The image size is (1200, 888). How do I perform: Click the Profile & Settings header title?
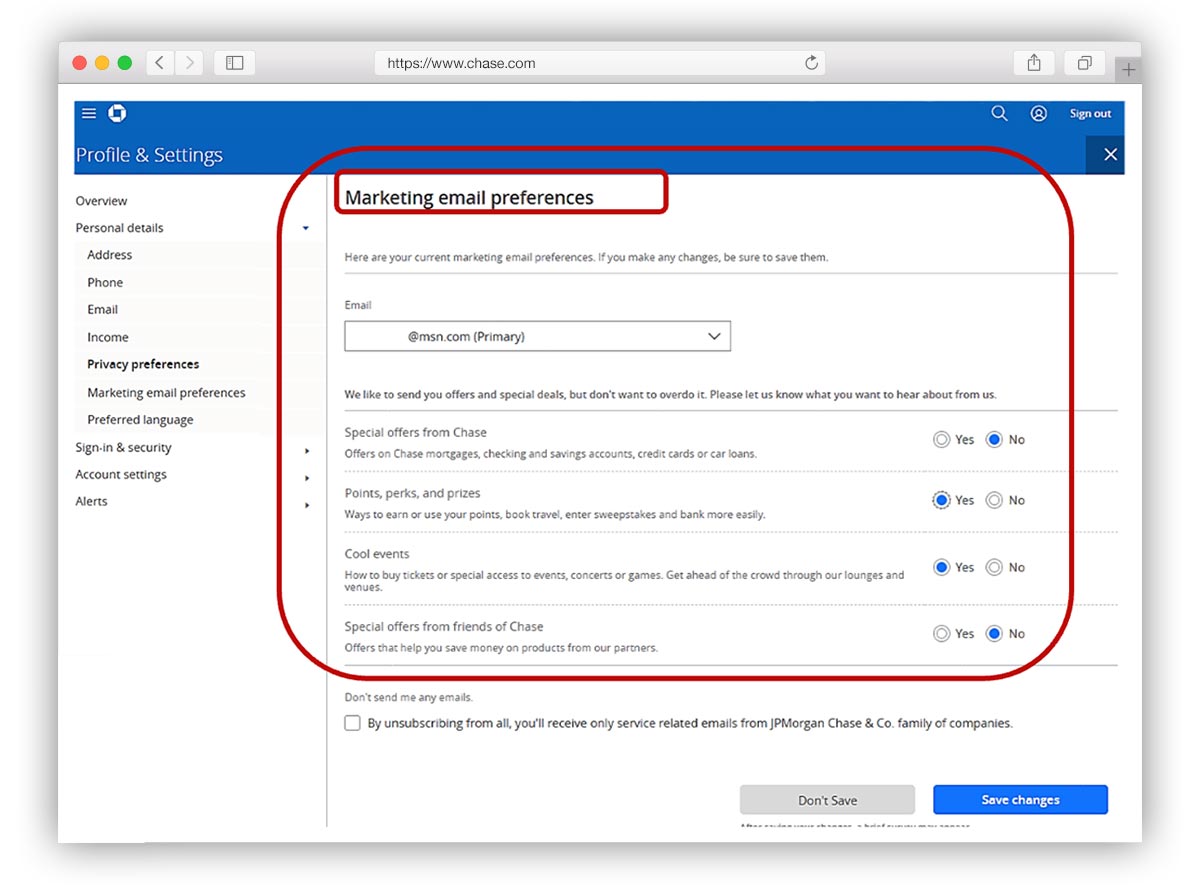(149, 155)
